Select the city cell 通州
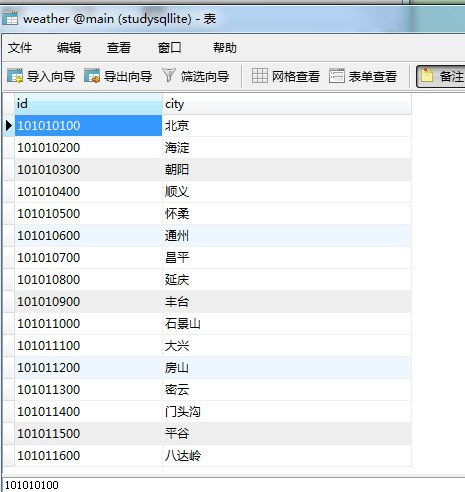 287,236
